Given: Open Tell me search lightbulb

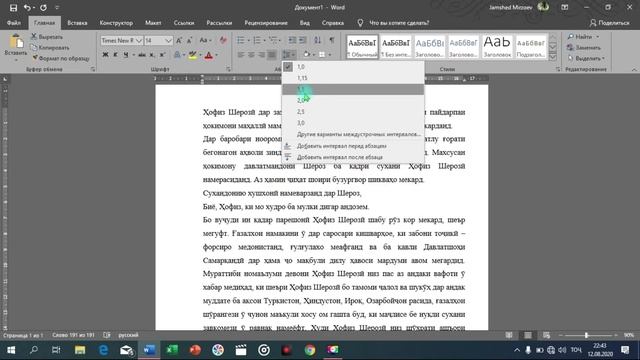Looking at the screenshot, I should point(360,23).
